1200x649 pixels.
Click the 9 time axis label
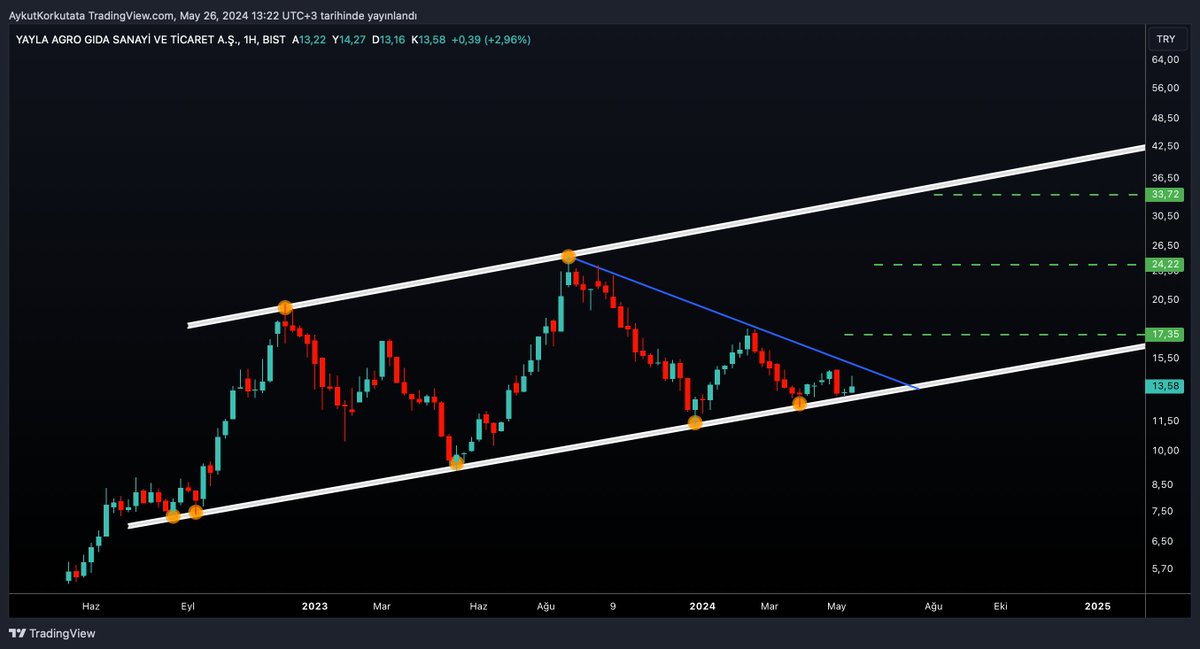click(613, 606)
